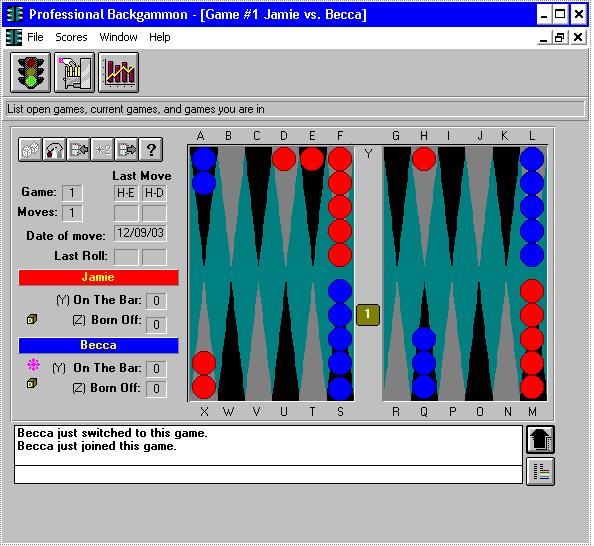Click the Game number field

click(x=72, y=193)
